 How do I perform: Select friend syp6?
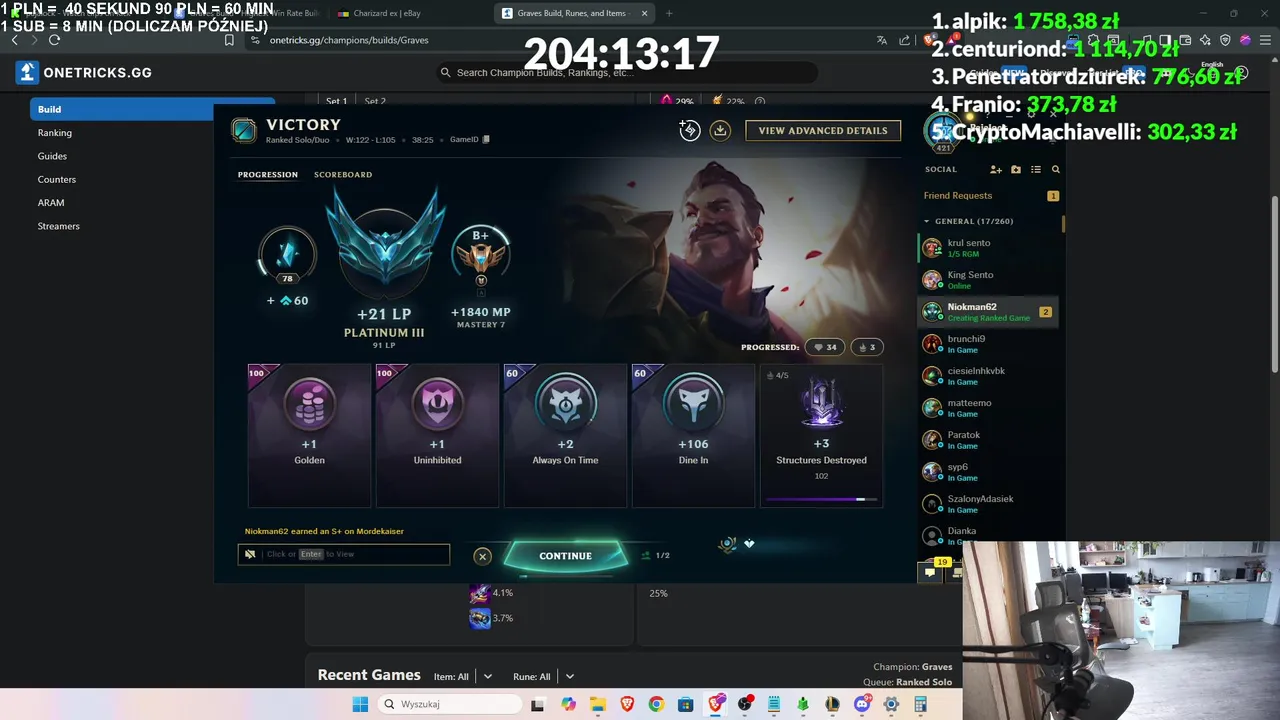tap(990, 472)
